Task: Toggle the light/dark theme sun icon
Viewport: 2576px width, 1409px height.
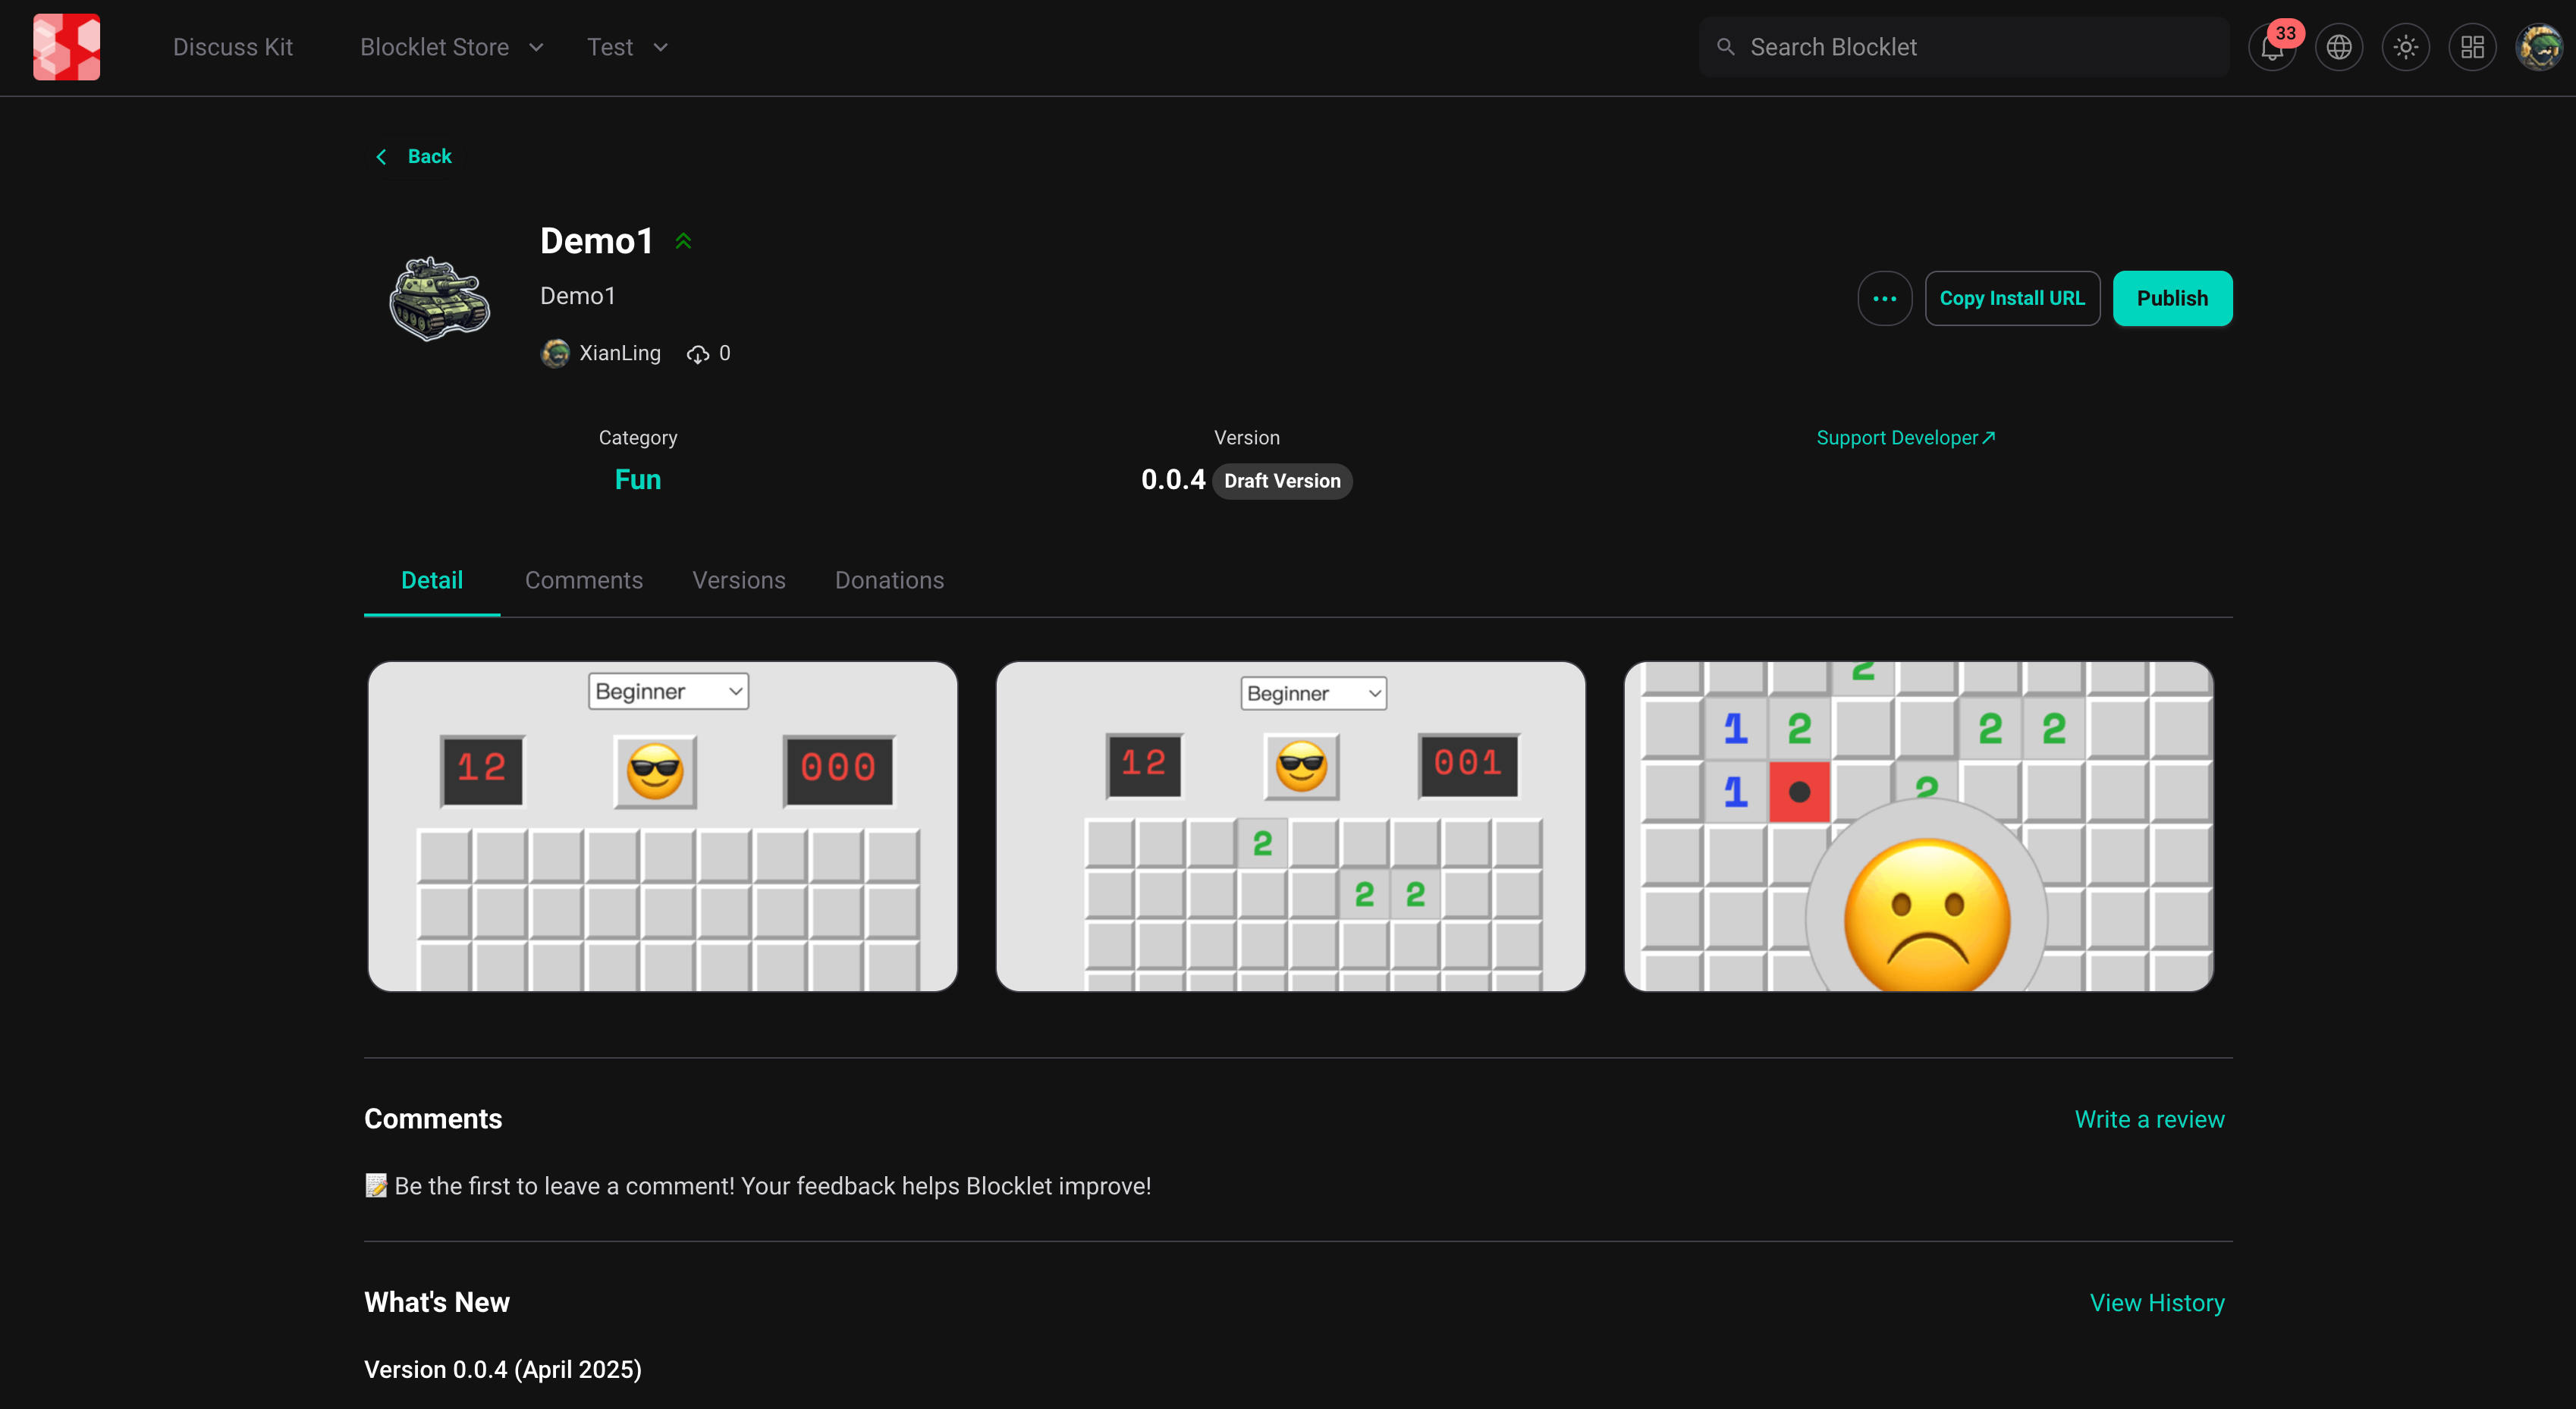Action: pyautogui.click(x=2405, y=48)
